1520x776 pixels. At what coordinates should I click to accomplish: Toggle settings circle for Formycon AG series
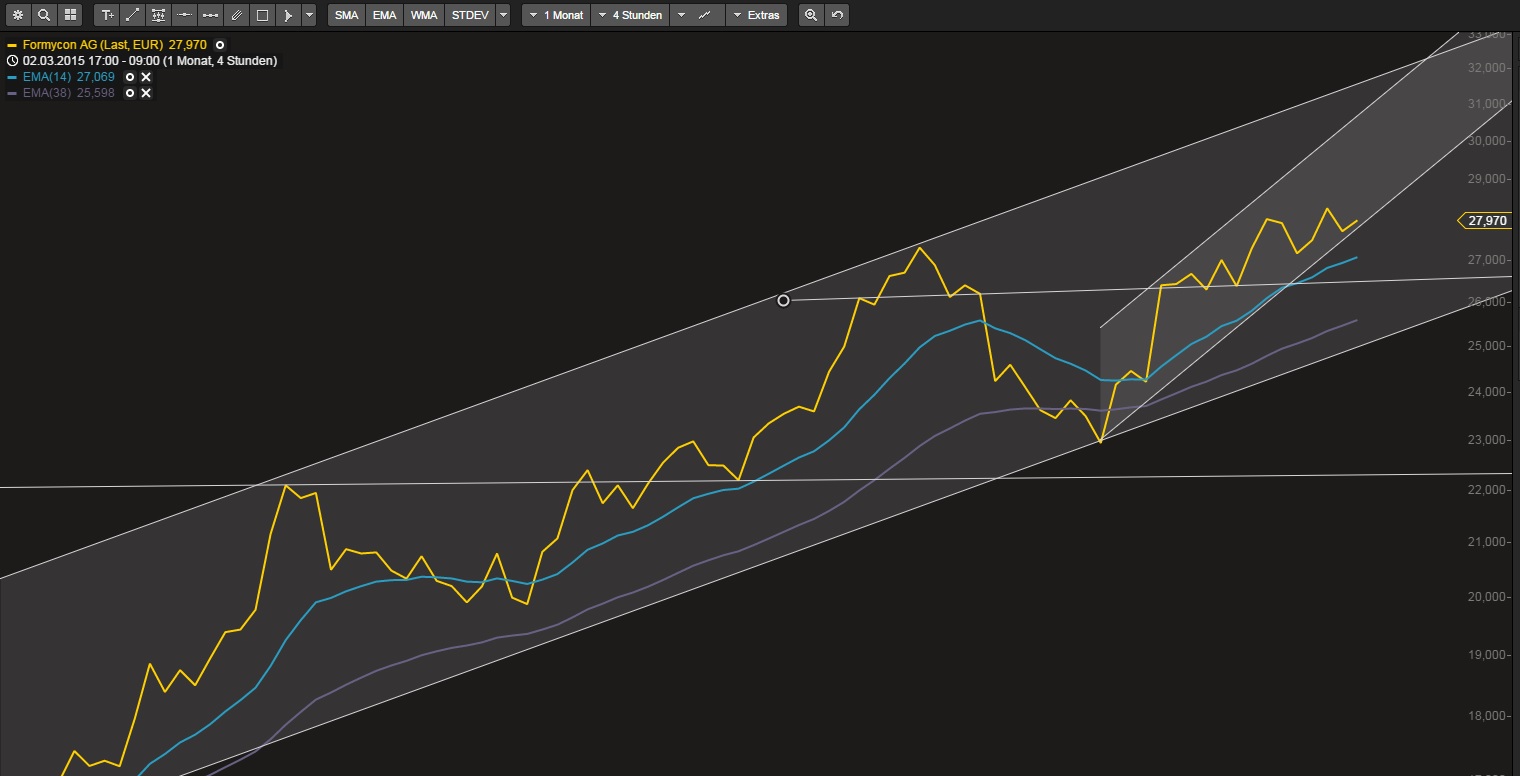click(220, 45)
